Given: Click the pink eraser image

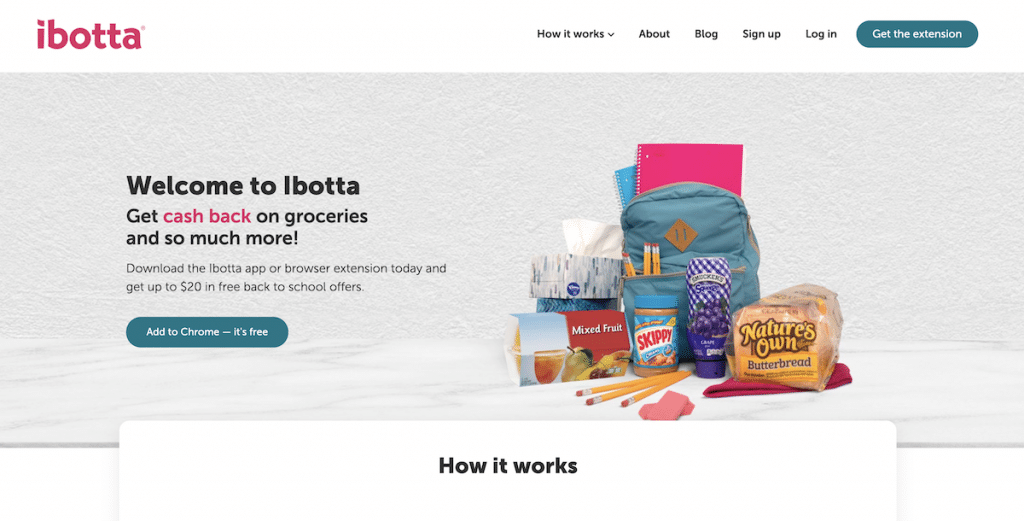Looking at the screenshot, I should point(666,406).
